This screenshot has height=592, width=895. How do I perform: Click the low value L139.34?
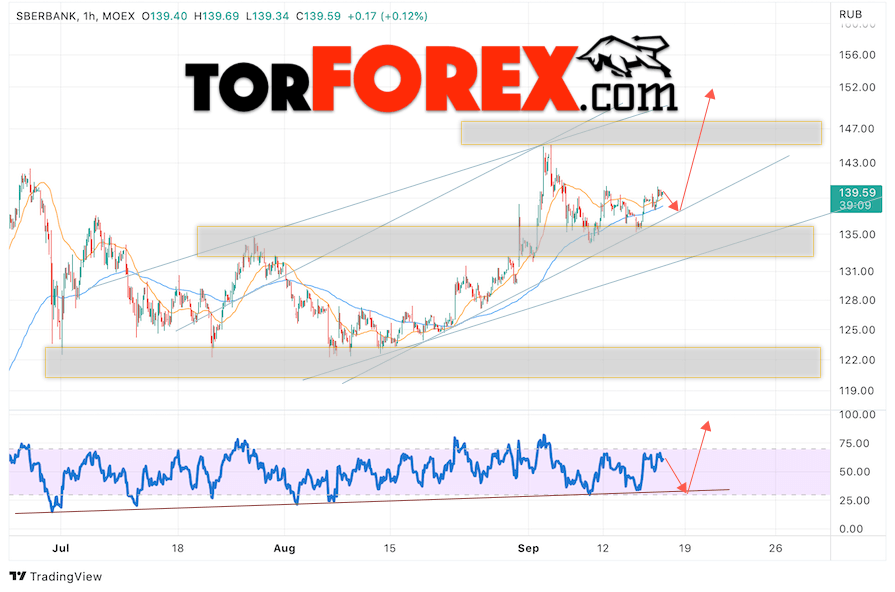267,16
